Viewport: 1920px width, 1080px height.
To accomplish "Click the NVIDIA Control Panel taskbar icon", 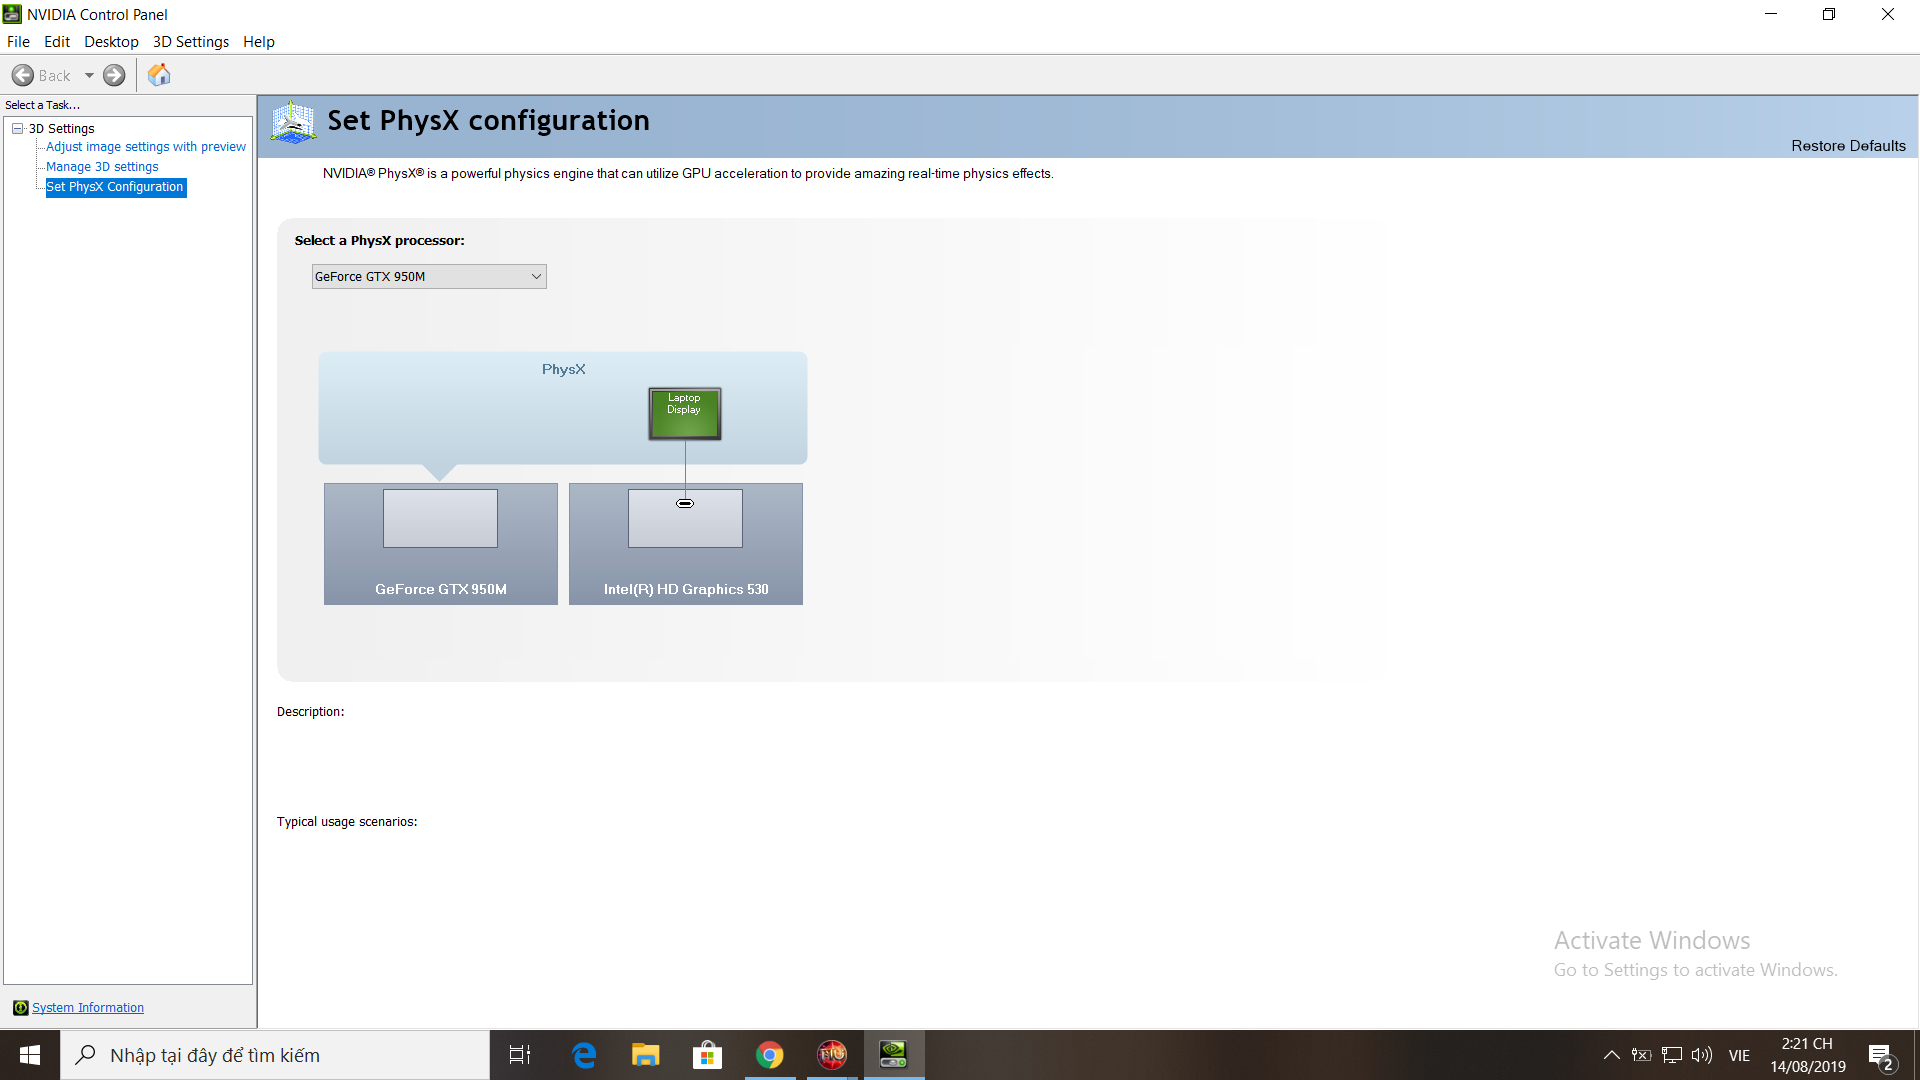I will [893, 1054].
